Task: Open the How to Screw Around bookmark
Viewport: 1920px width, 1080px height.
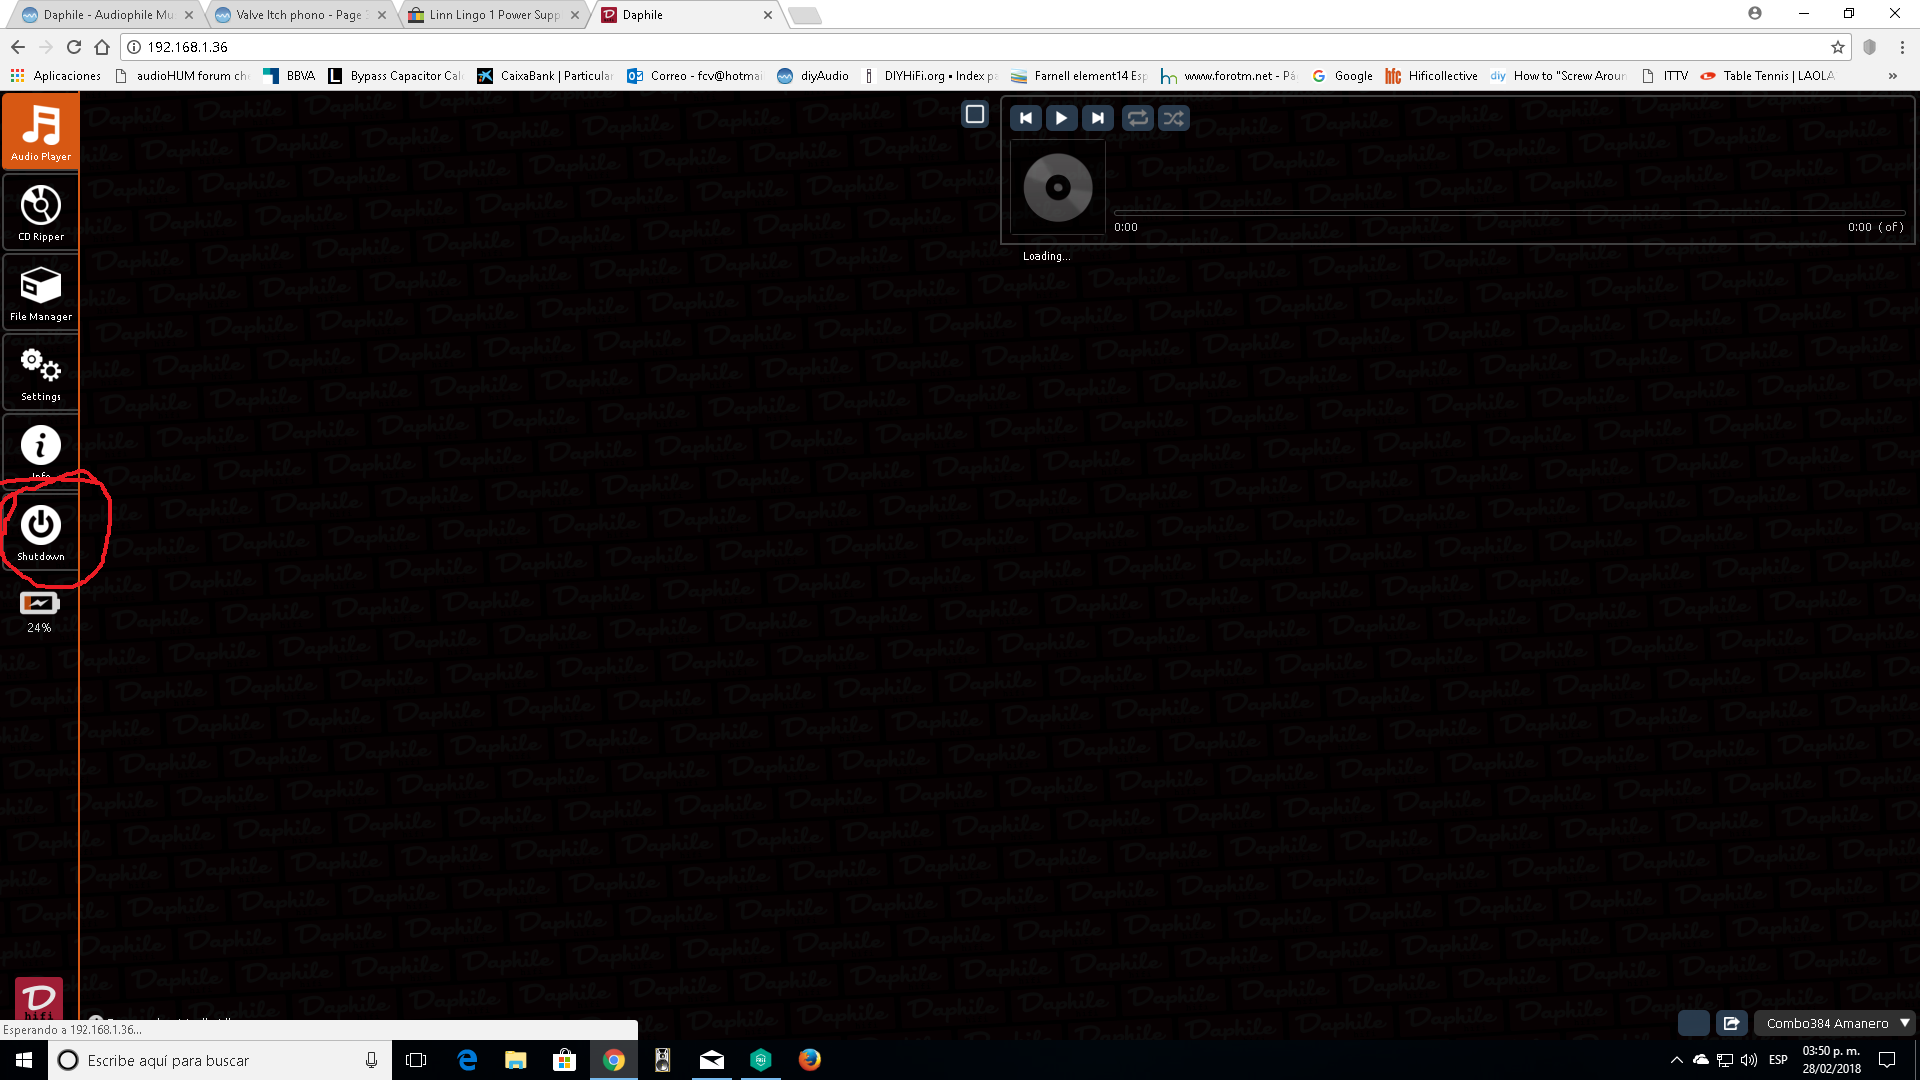Action: coord(1559,76)
